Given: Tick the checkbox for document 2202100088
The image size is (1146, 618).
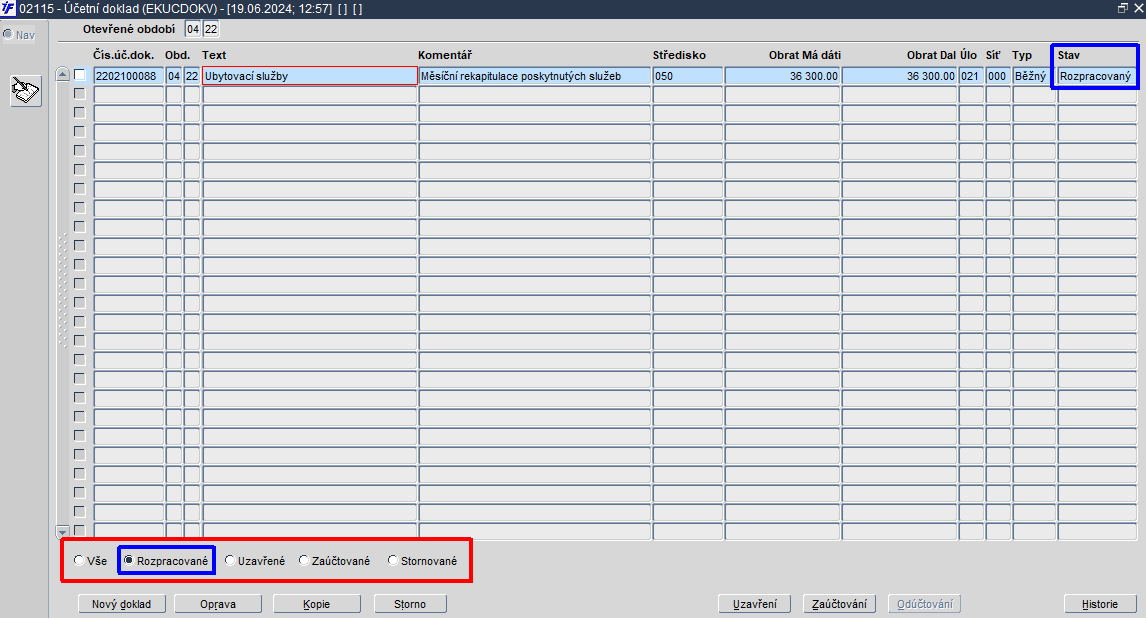Looking at the screenshot, I should click(80, 75).
